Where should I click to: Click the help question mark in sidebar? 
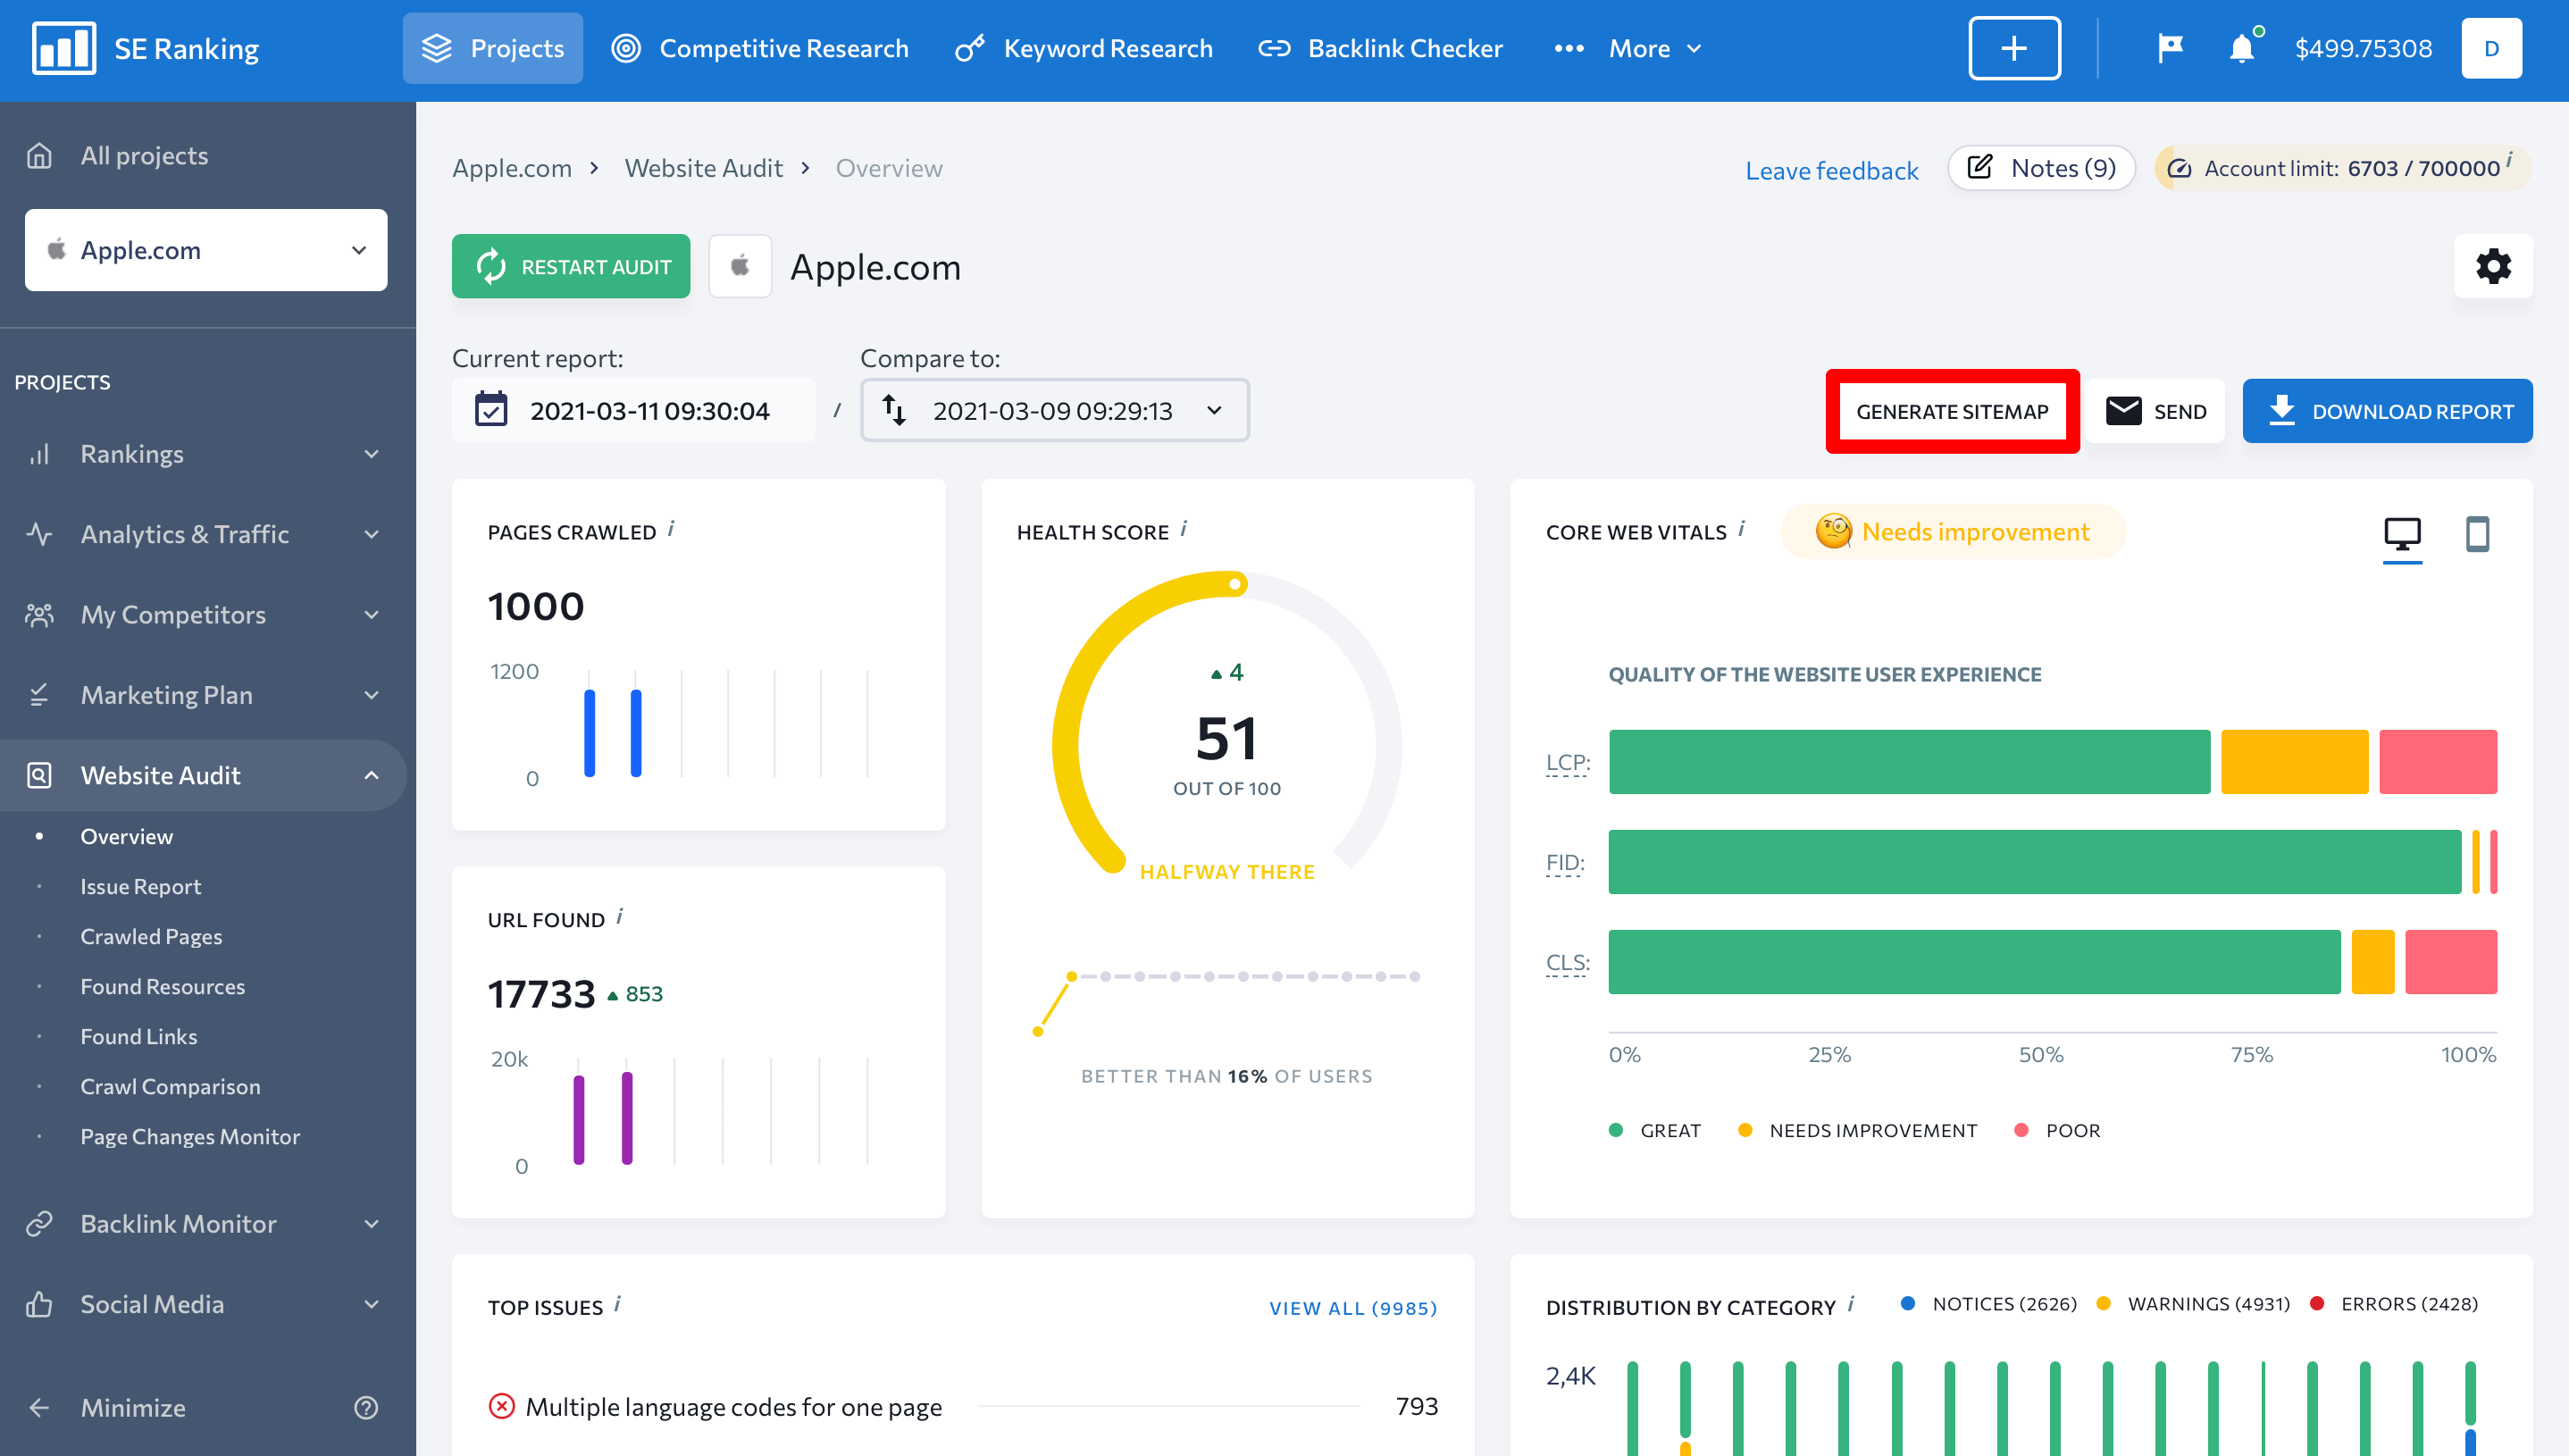[367, 1407]
